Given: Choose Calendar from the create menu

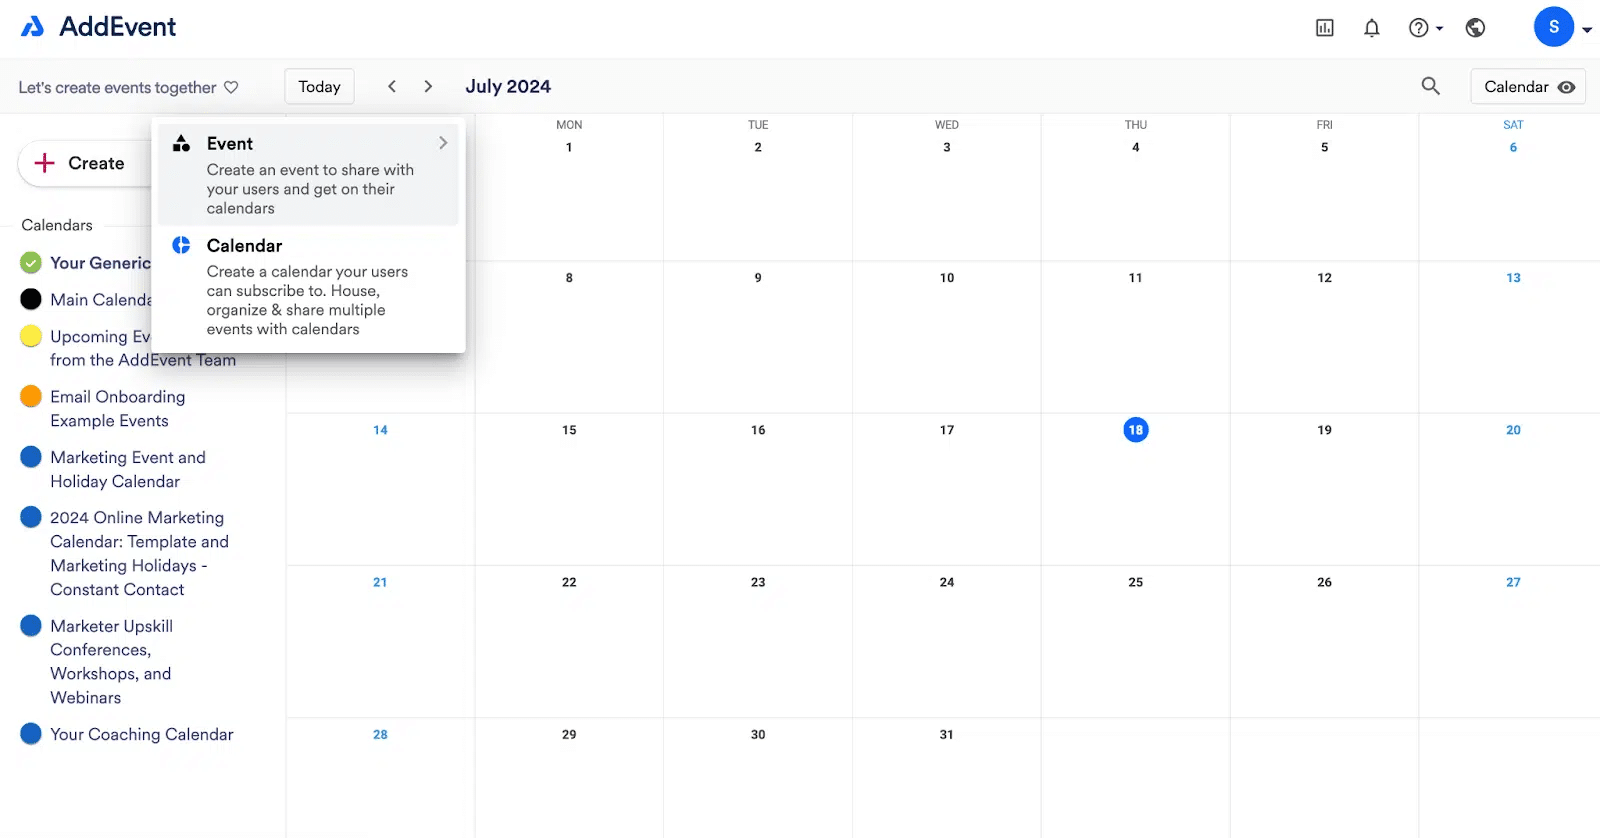Looking at the screenshot, I should click(308, 287).
